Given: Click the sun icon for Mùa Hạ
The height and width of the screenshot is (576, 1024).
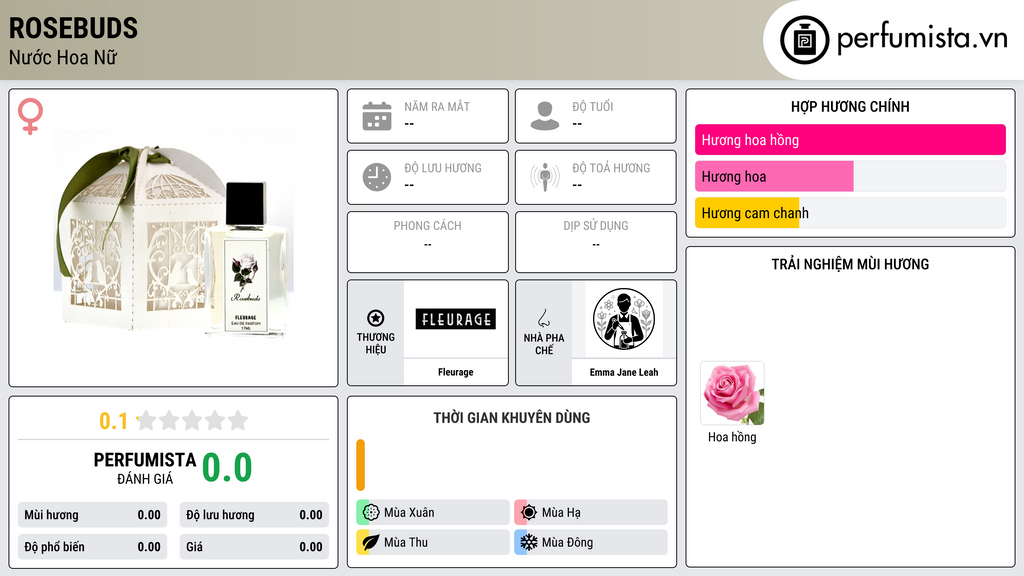Looking at the screenshot, I should point(529,513).
